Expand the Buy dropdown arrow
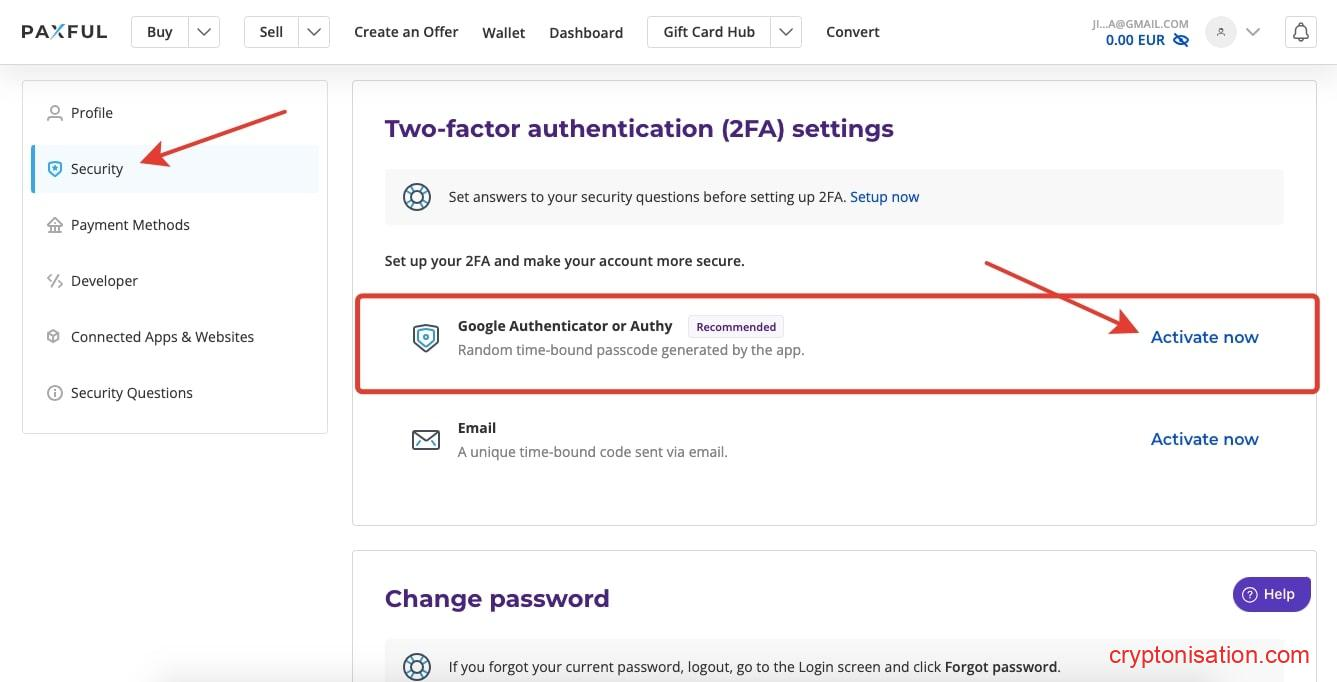The height and width of the screenshot is (682, 1337). [x=204, y=32]
